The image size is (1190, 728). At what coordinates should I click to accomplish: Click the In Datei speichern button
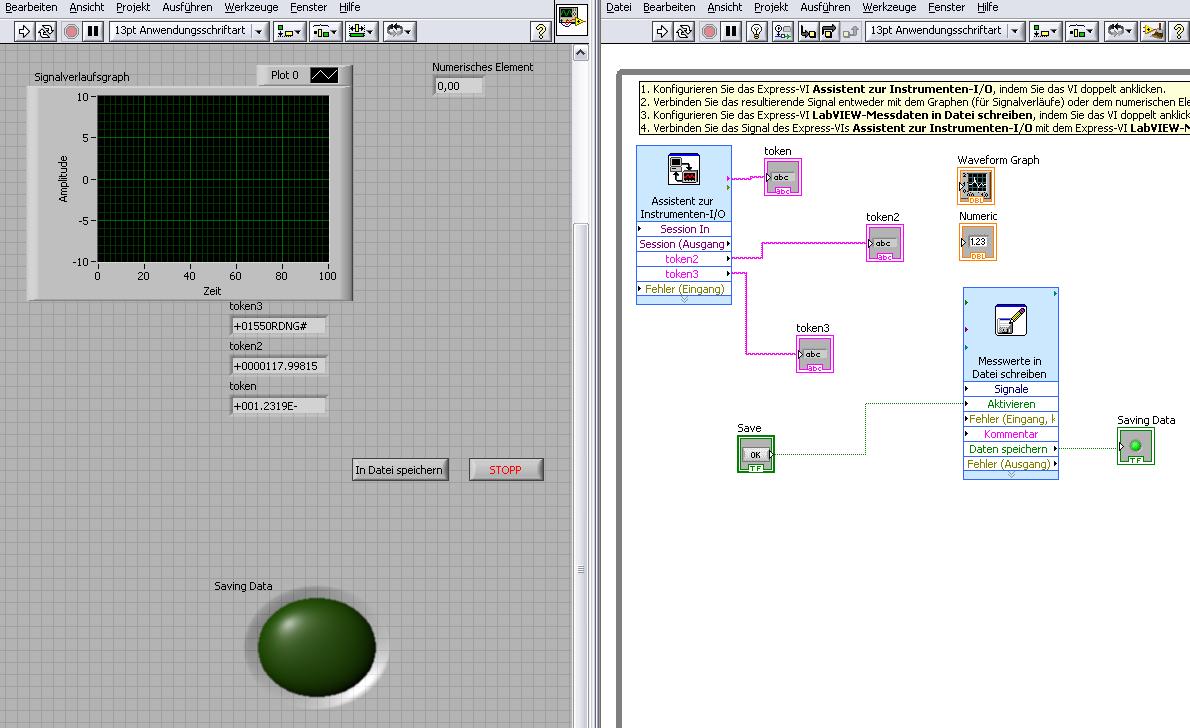point(399,470)
